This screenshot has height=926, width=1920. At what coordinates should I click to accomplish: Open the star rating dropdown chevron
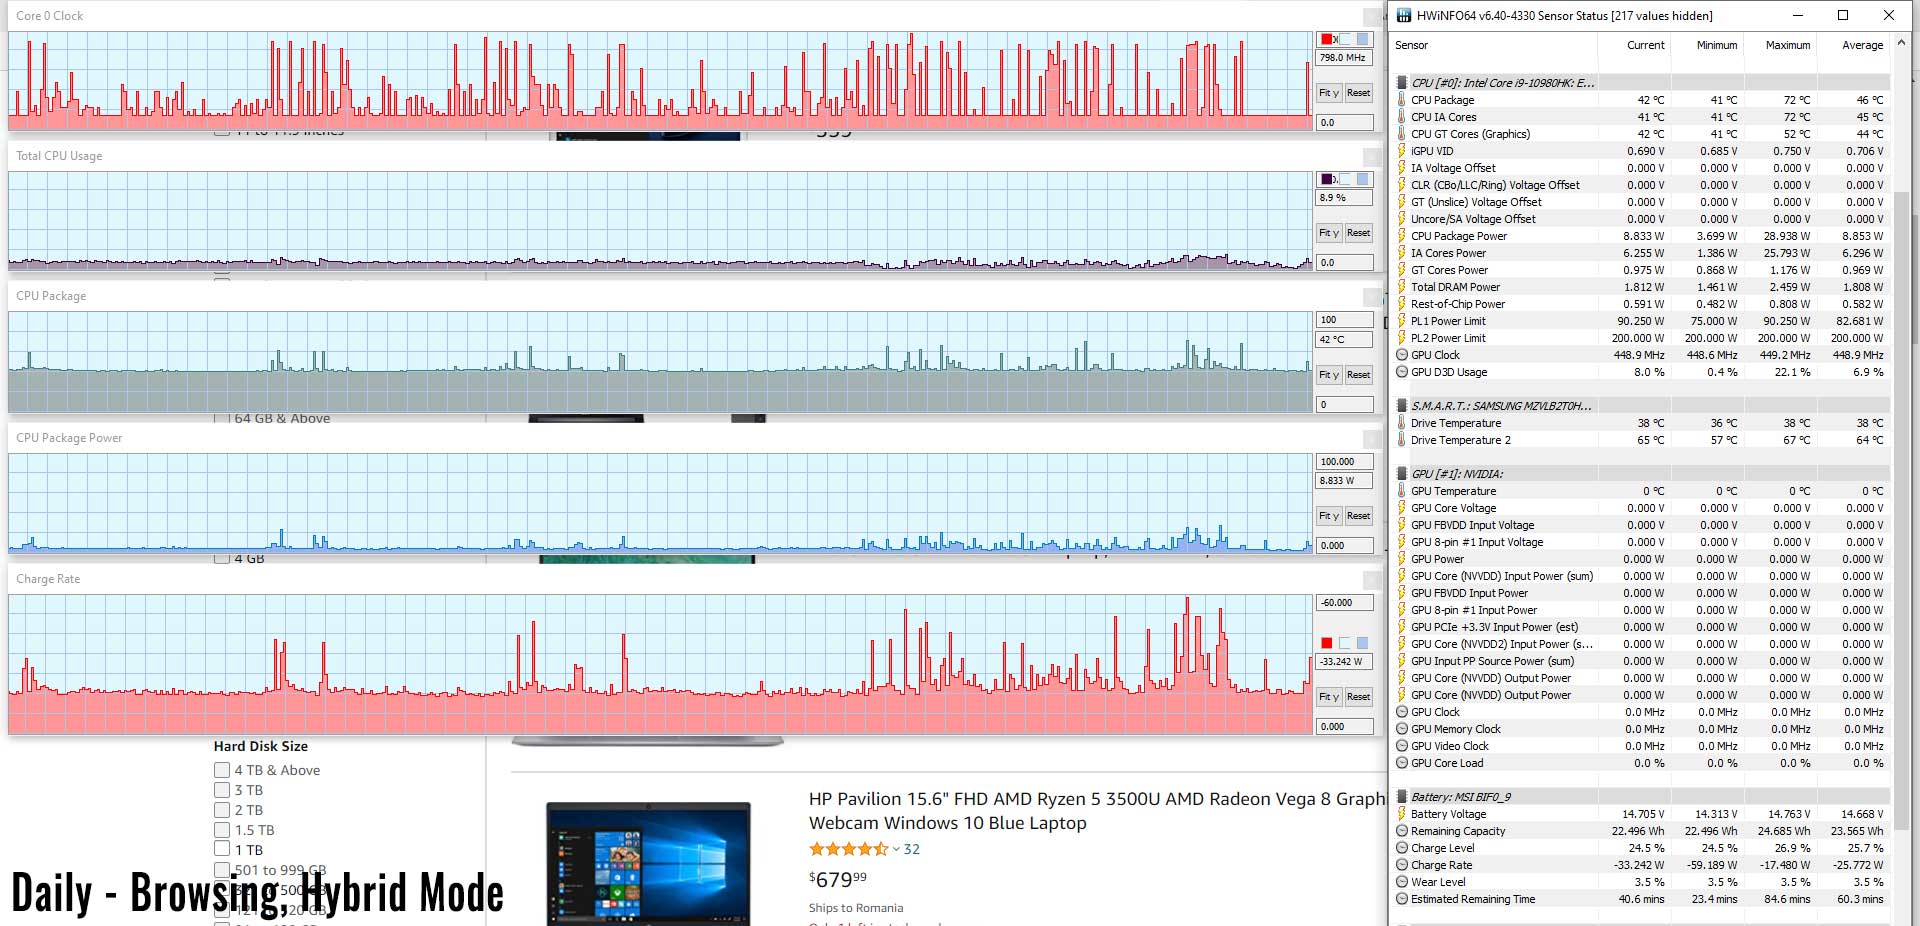(x=896, y=849)
